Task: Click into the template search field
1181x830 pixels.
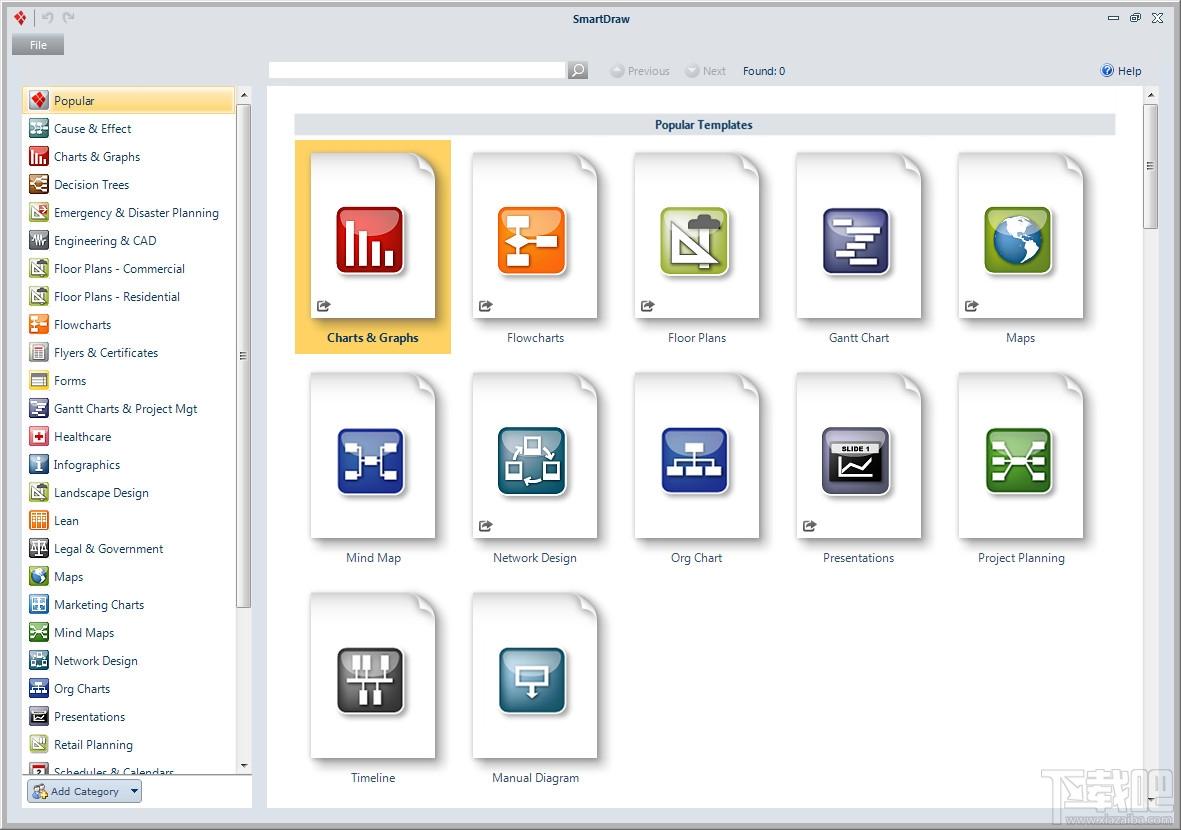Action: (x=417, y=70)
